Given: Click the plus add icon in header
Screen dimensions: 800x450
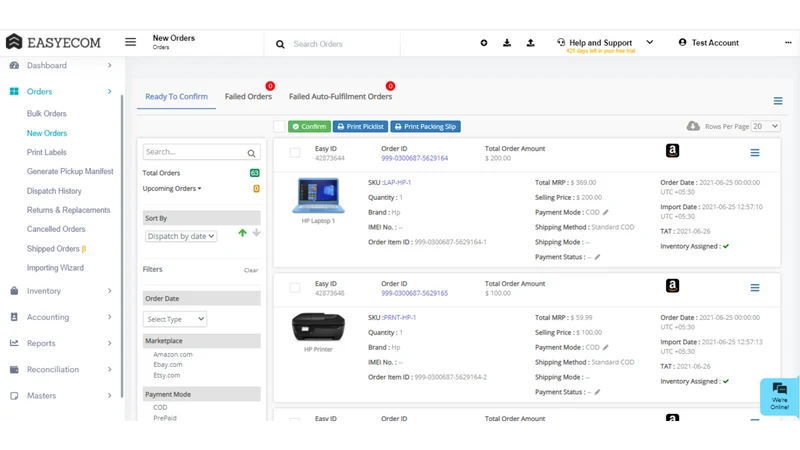Looking at the screenshot, I should point(484,43).
